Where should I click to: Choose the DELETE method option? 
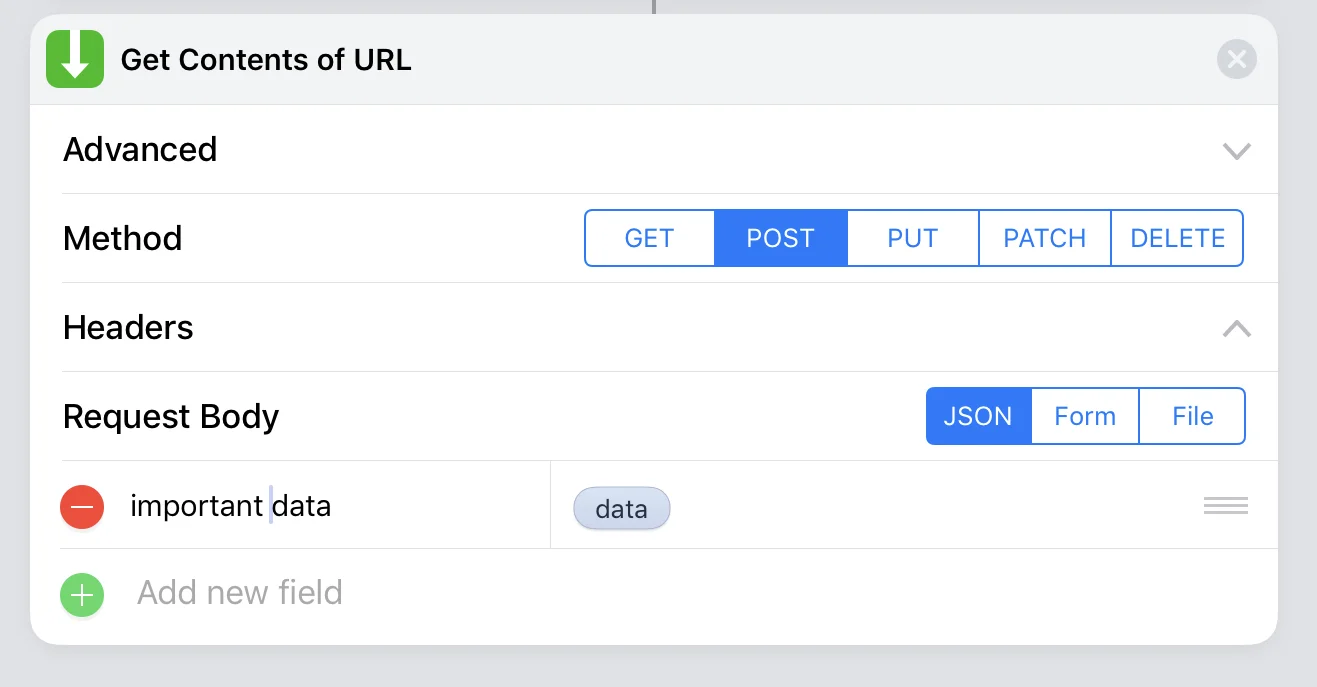(1177, 238)
